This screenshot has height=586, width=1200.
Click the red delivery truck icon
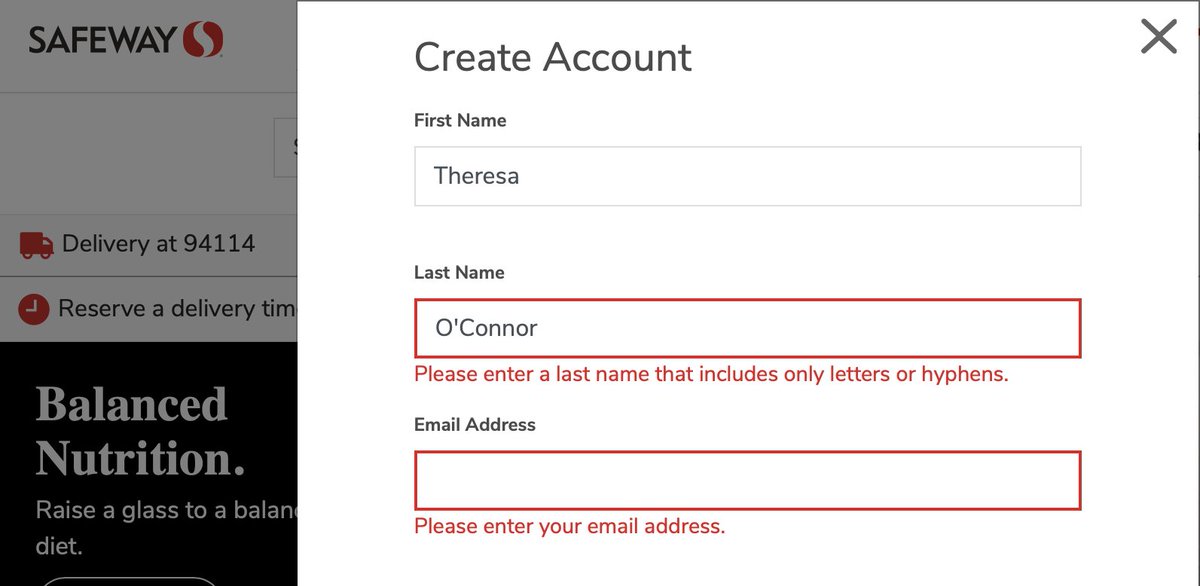tap(36, 244)
